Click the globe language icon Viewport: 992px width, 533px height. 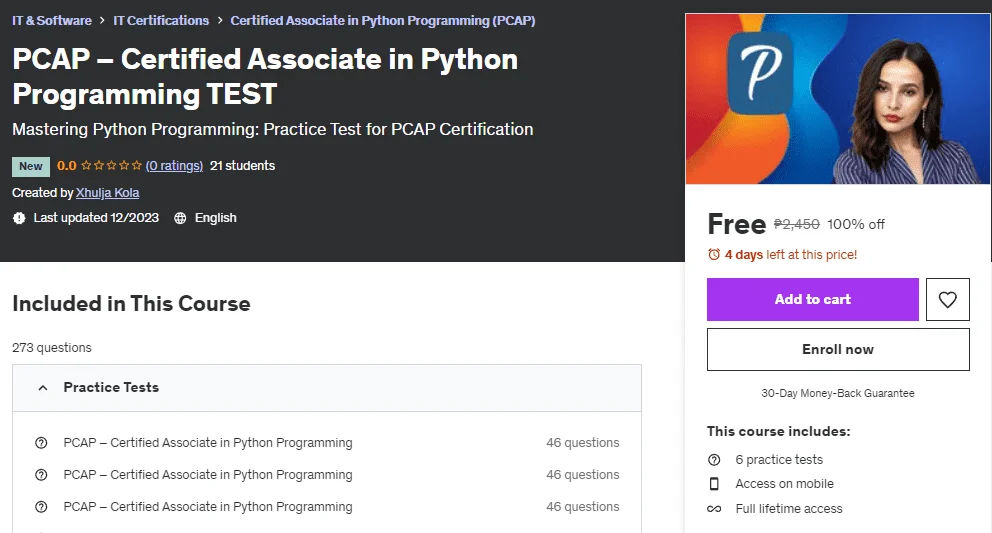pyautogui.click(x=180, y=218)
